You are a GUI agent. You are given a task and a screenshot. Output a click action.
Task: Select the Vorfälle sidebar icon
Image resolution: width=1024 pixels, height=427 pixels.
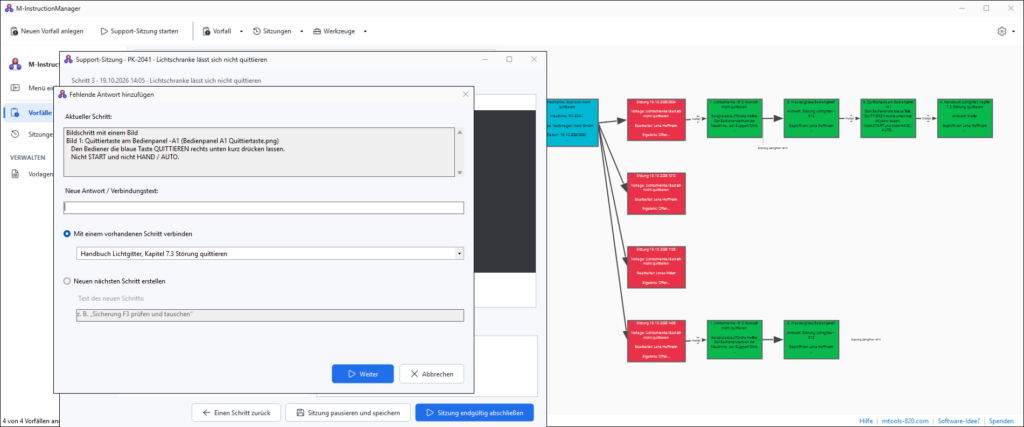(x=15, y=112)
